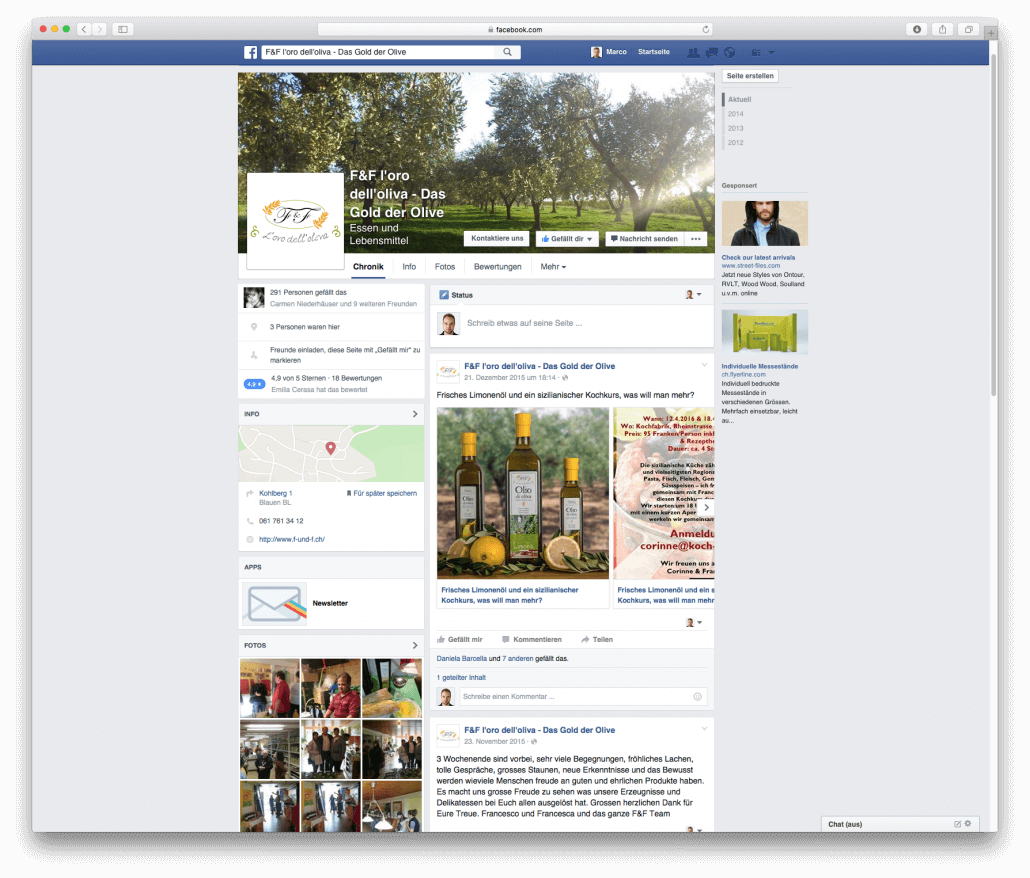Go forward with Safari's forward arrow

pos(99,29)
